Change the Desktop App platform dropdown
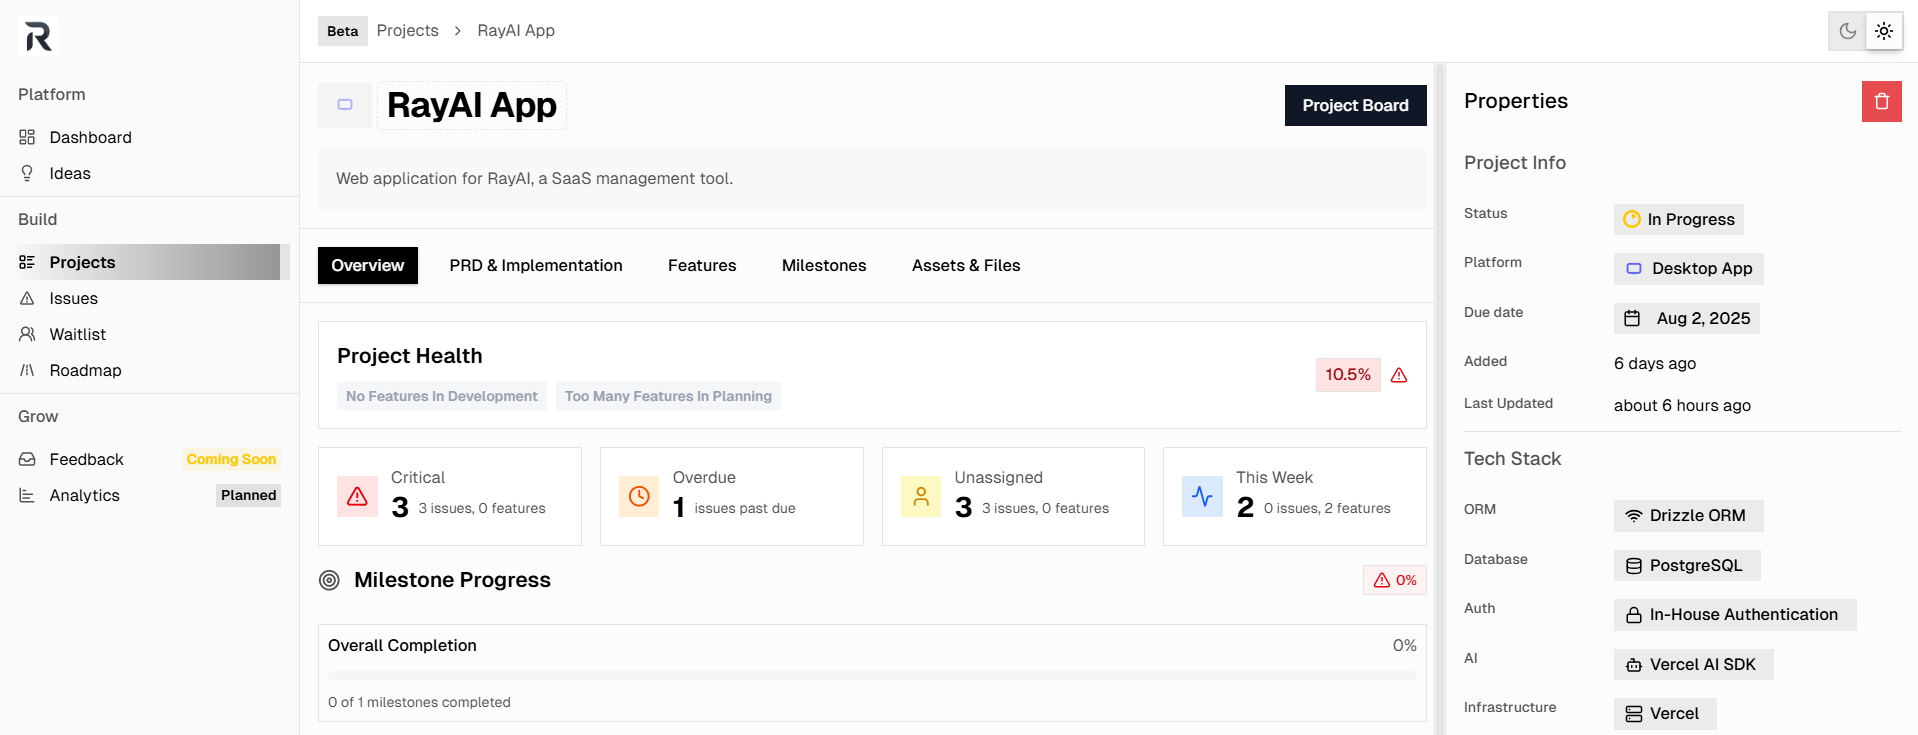Image resolution: width=1918 pixels, height=735 pixels. [1688, 268]
